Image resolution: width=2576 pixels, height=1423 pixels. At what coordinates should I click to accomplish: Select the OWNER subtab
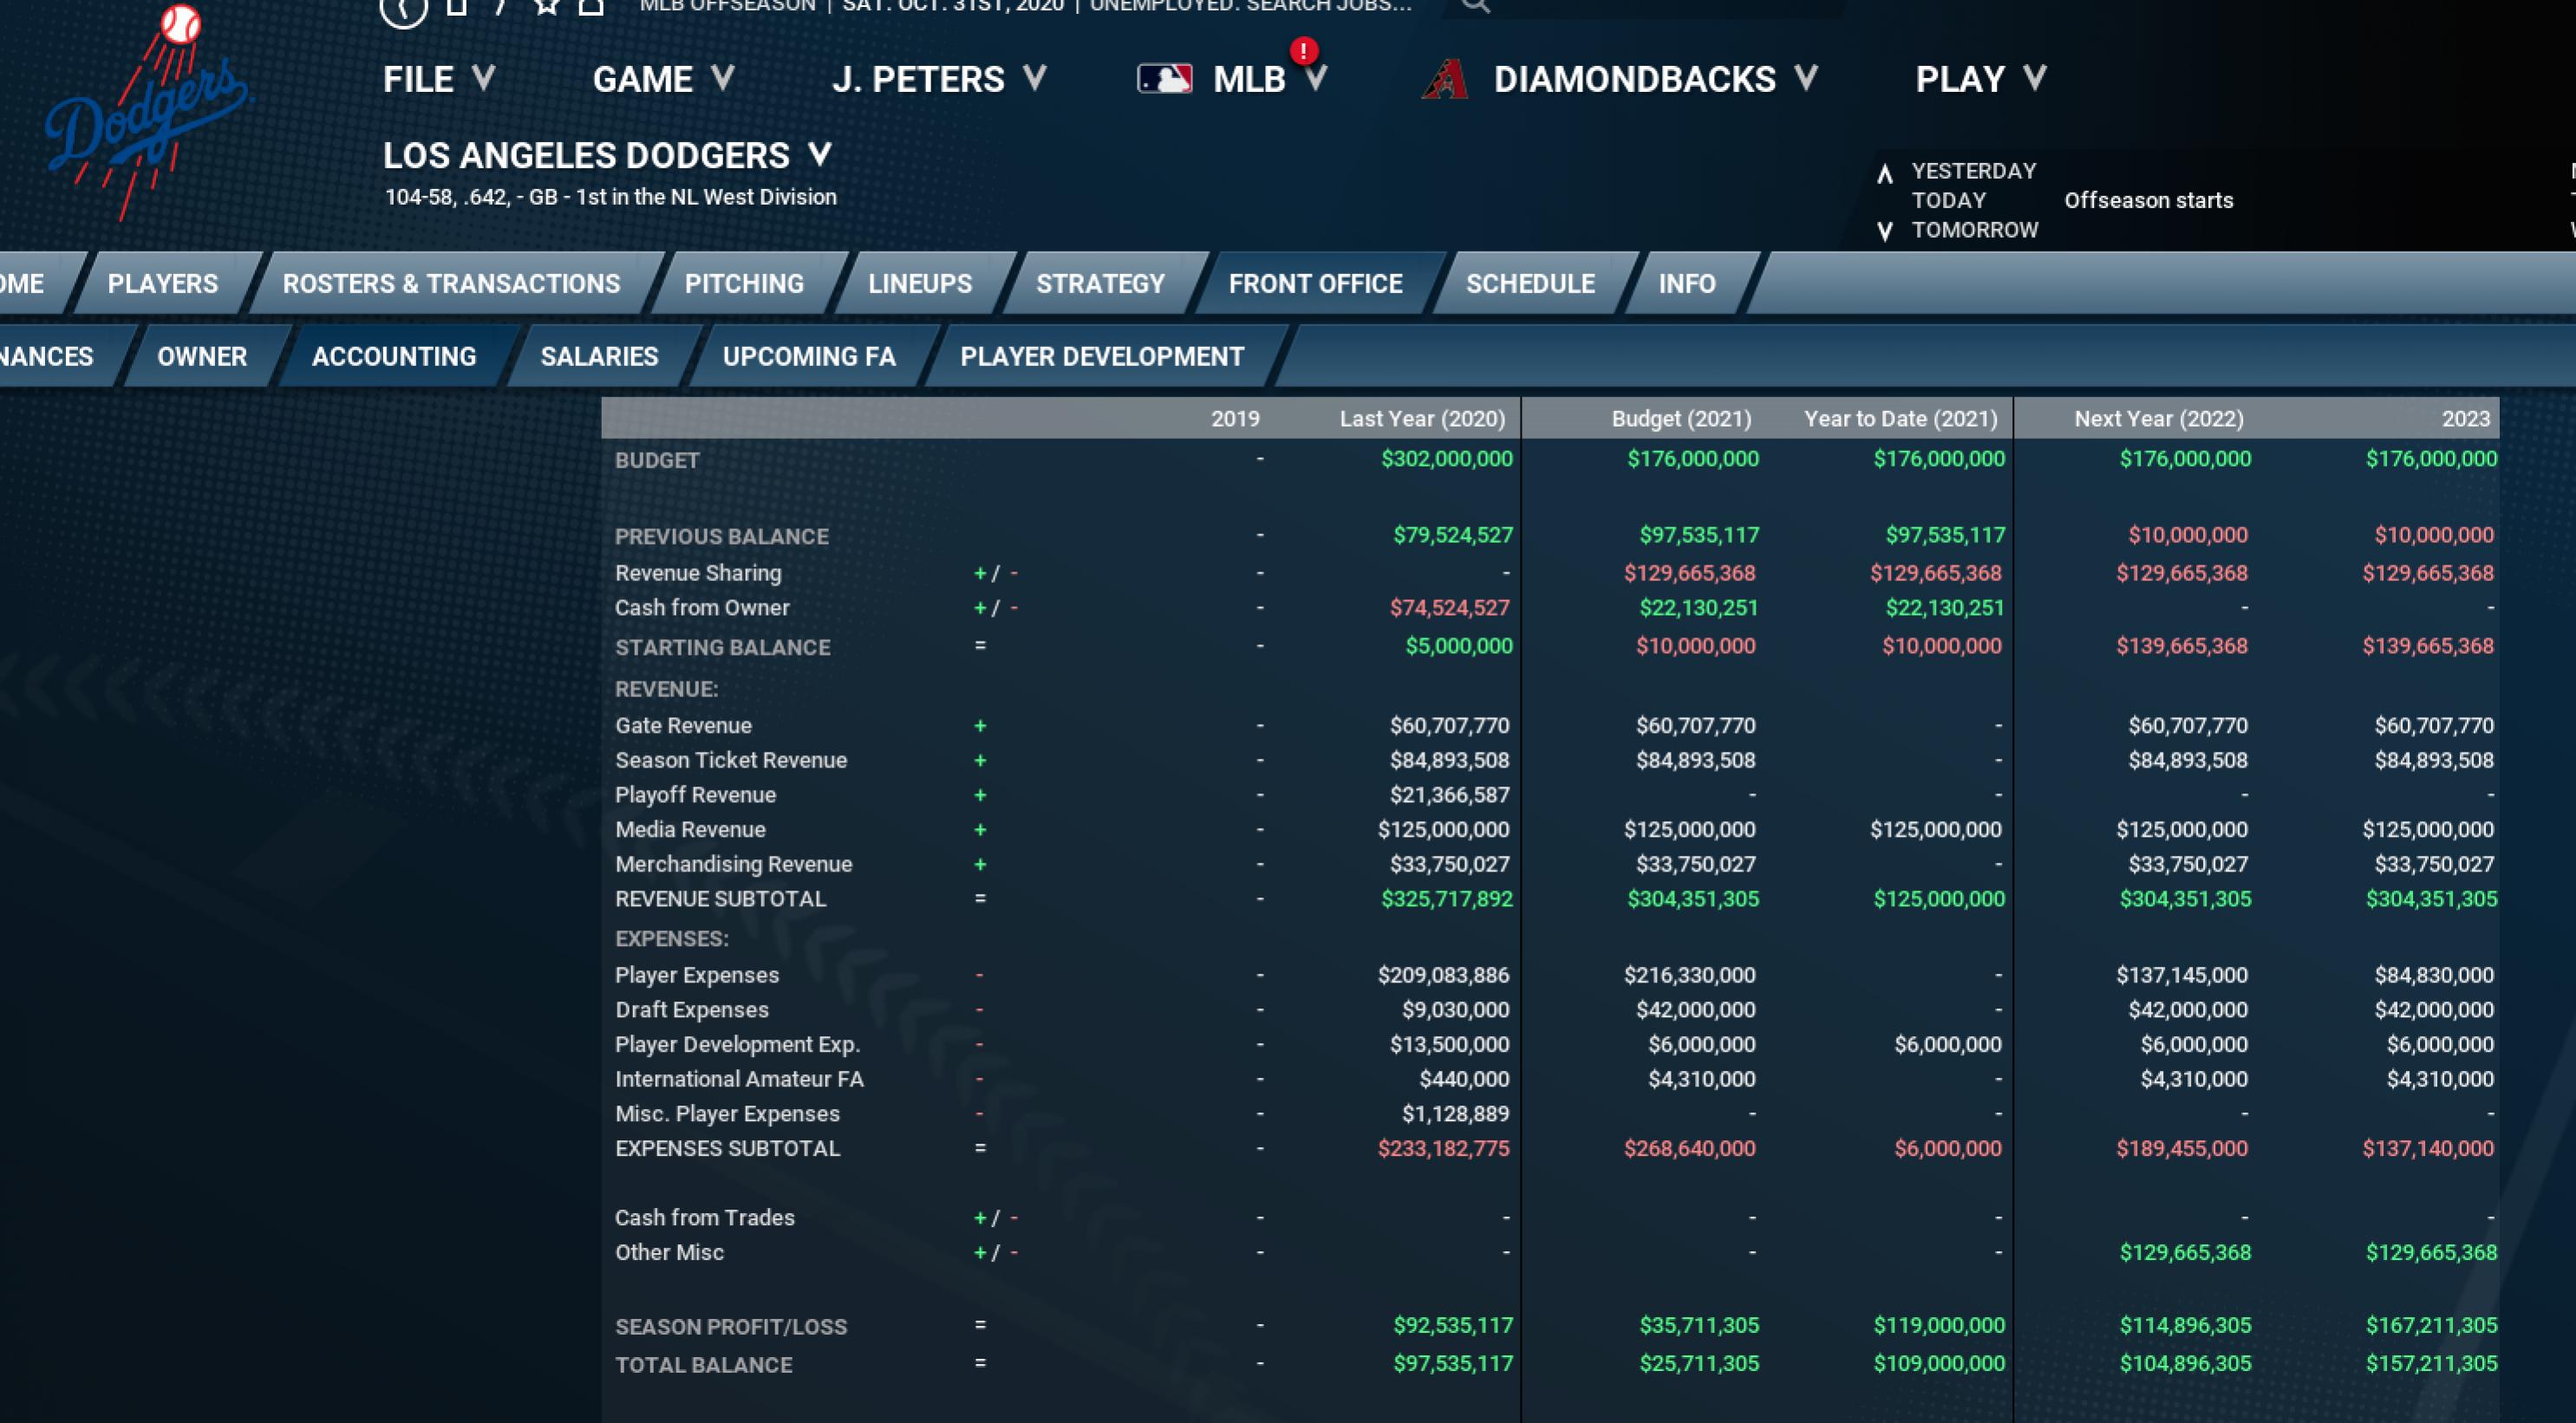[x=201, y=357]
